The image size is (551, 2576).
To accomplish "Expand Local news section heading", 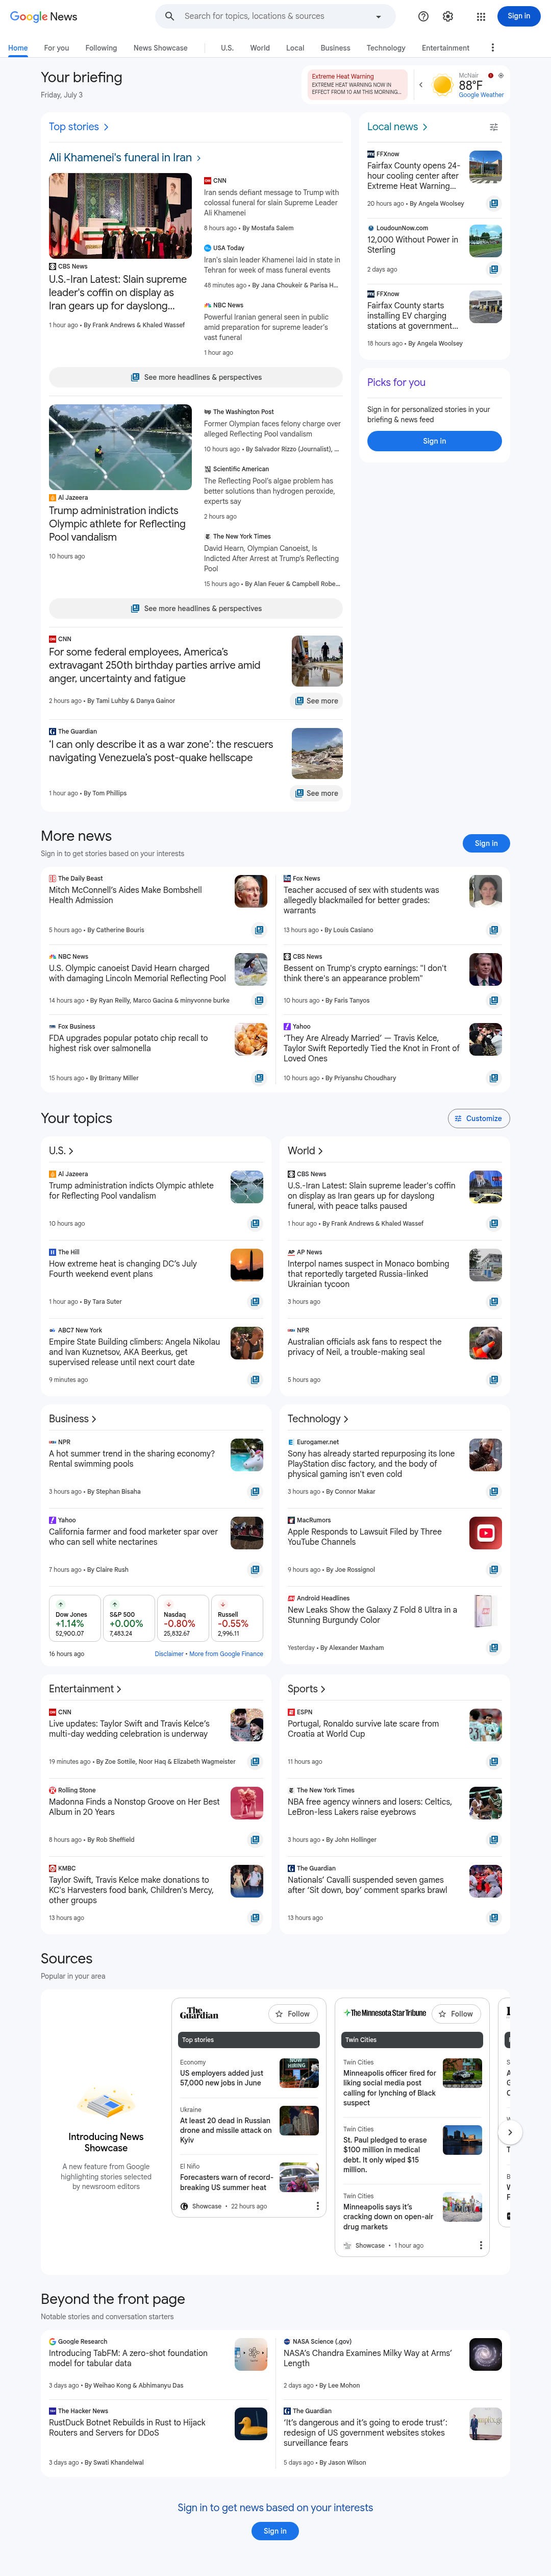I will 397,127.
